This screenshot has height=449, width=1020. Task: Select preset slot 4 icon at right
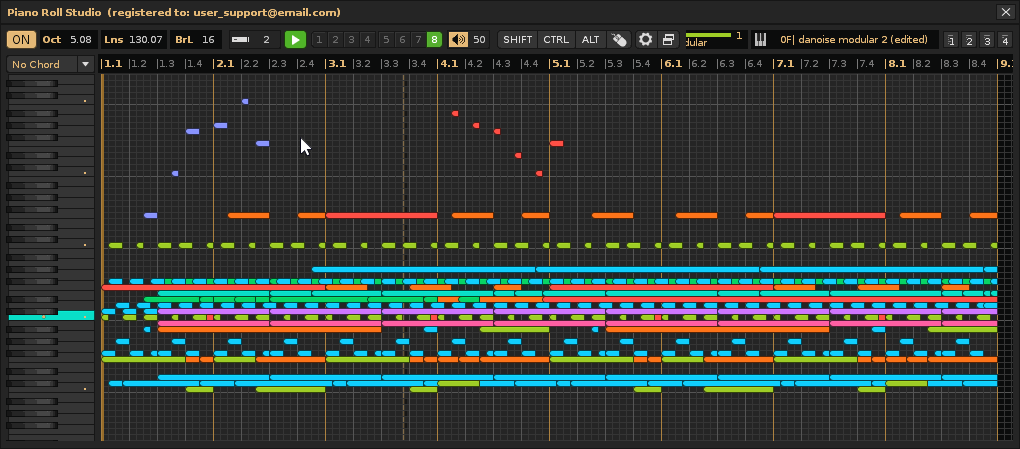(x=1003, y=40)
